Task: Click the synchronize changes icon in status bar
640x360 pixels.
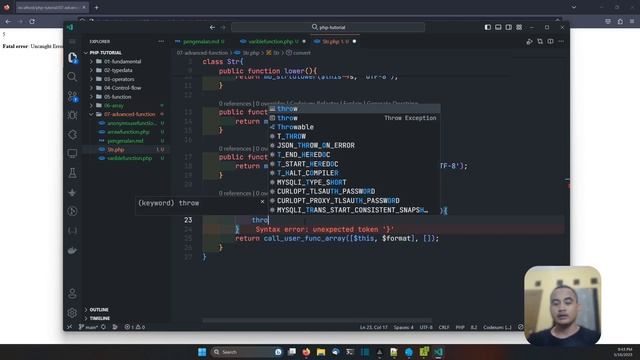Action: tap(103, 327)
